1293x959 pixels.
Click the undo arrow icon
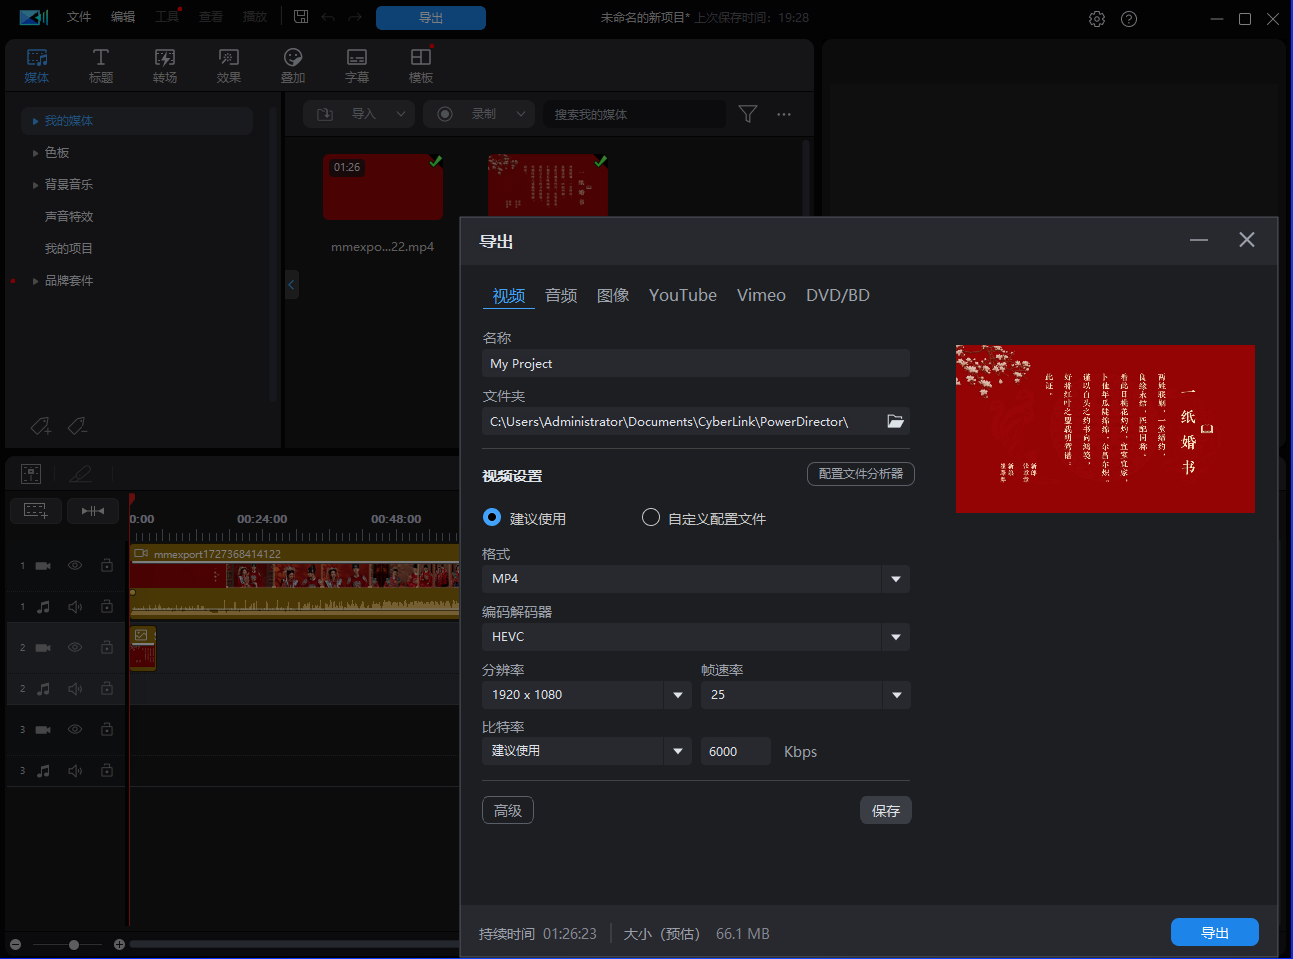coord(328,17)
